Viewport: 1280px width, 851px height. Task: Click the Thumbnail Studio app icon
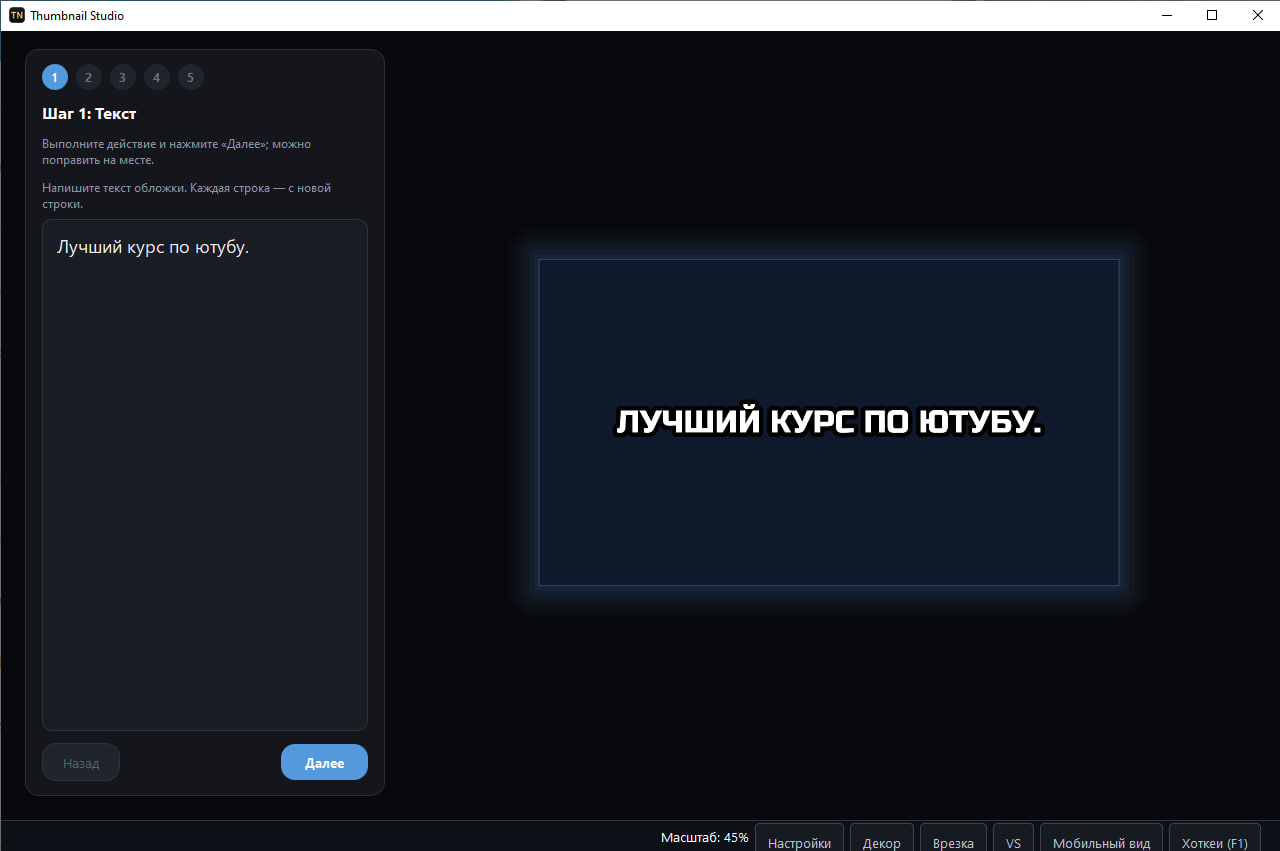click(17, 15)
